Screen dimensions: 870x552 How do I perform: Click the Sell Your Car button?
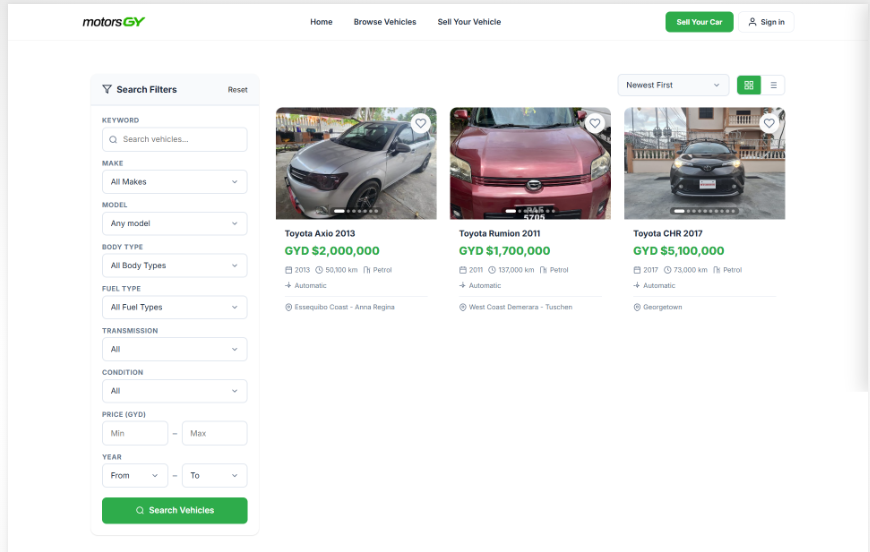pos(699,22)
